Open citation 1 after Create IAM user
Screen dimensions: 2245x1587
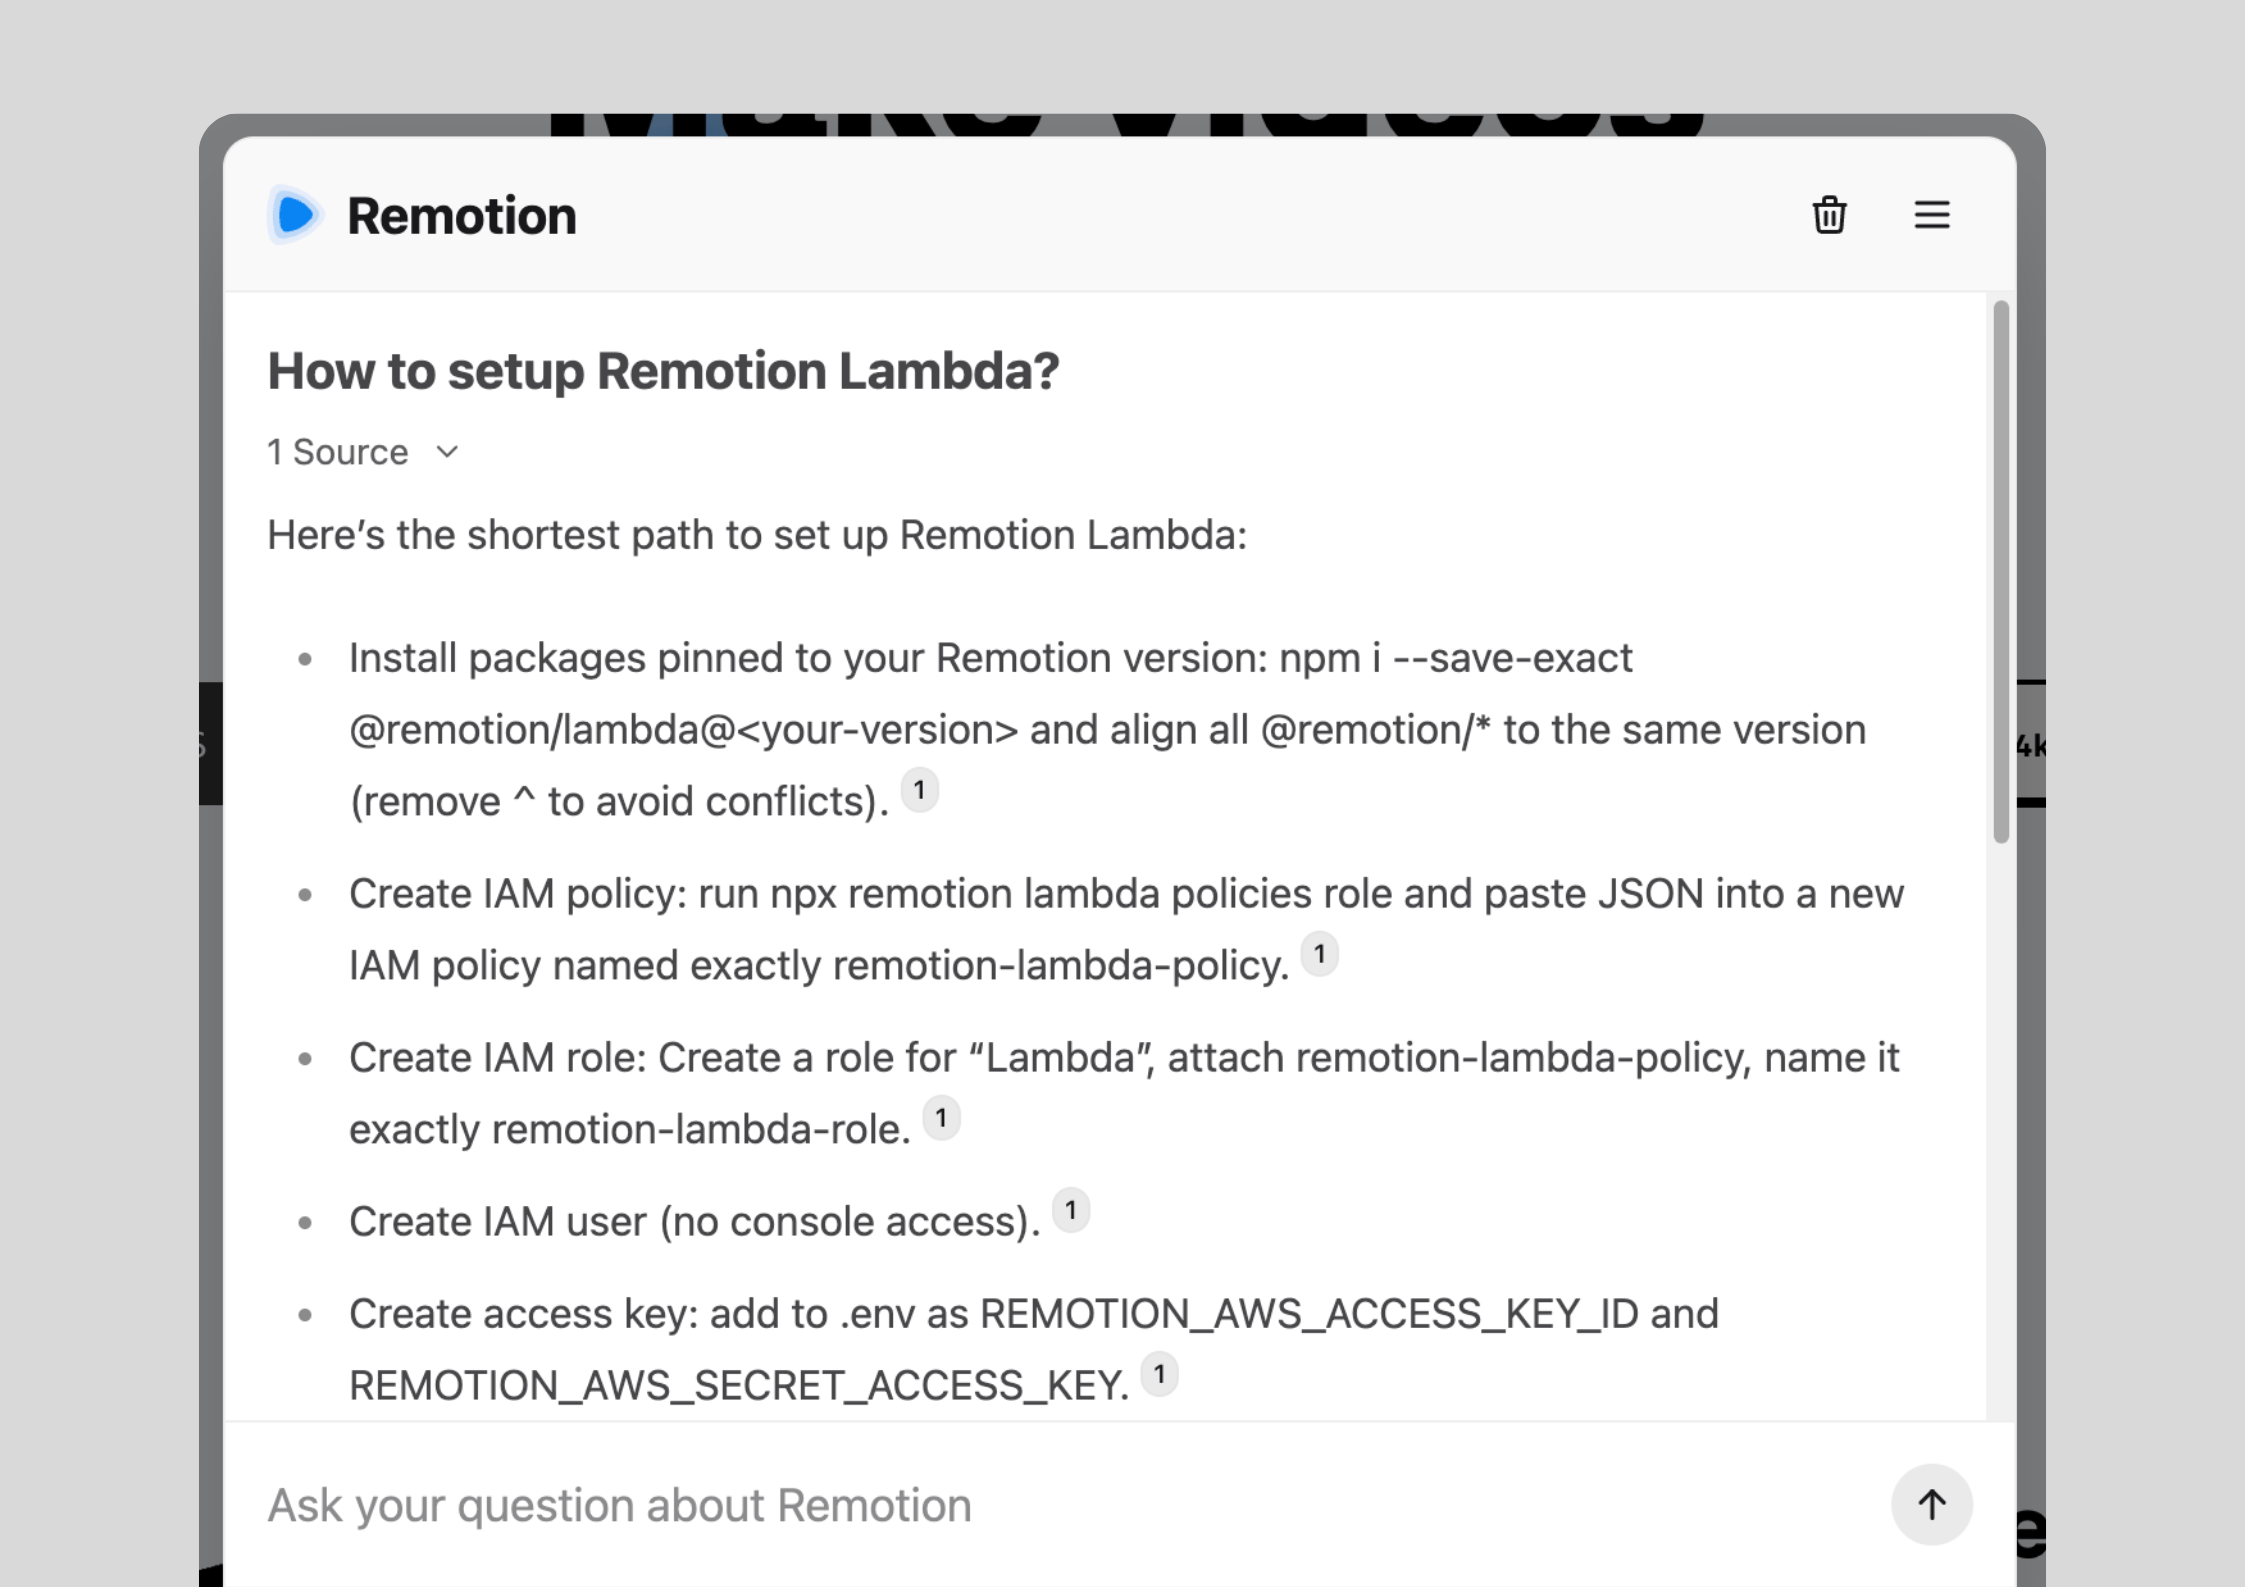pos(1070,1211)
